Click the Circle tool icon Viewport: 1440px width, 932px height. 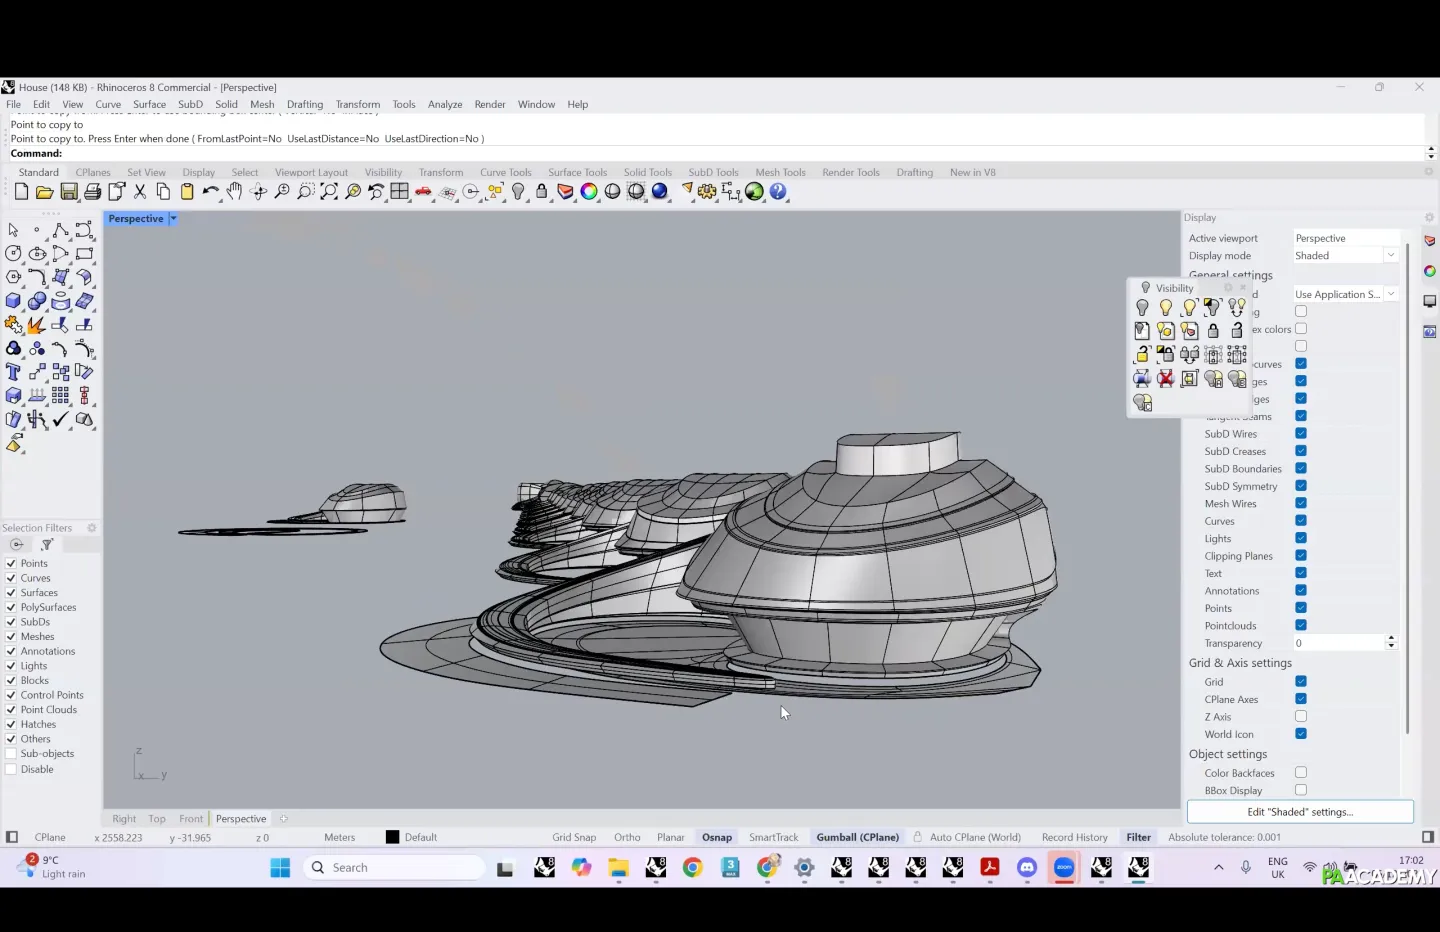(x=13, y=254)
